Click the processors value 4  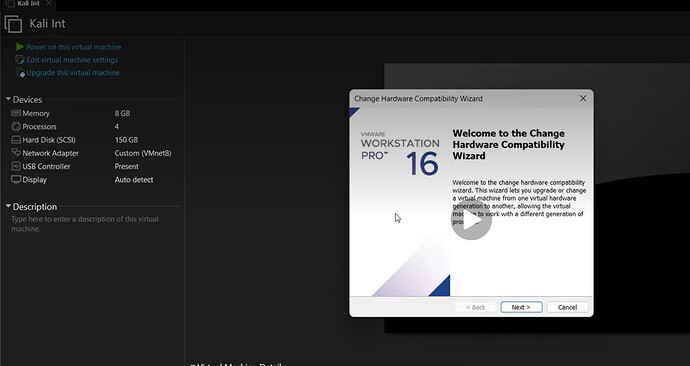click(x=117, y=126)
